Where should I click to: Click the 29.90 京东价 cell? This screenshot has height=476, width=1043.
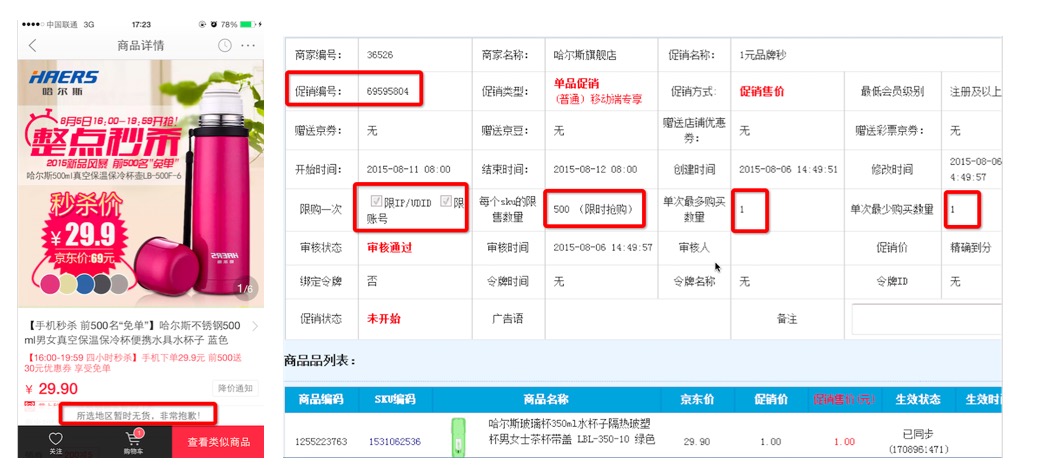[697, 441]
